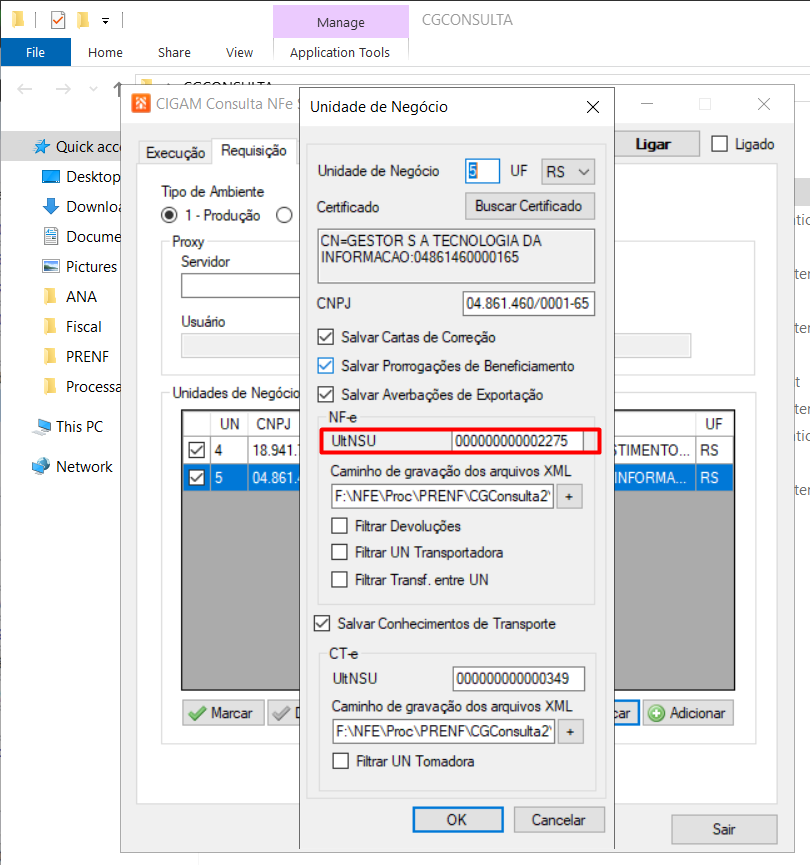Click the NF-e UltNSU field

[x=518, y=441]
